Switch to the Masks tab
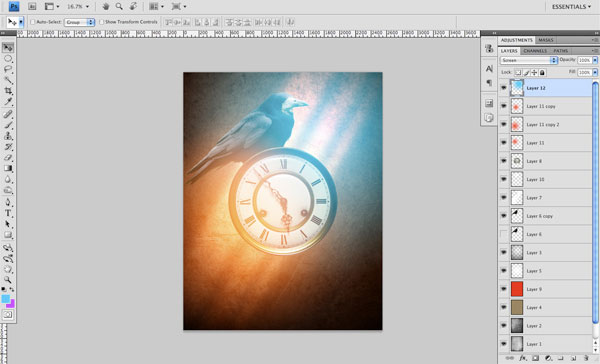 click(546, 40)
